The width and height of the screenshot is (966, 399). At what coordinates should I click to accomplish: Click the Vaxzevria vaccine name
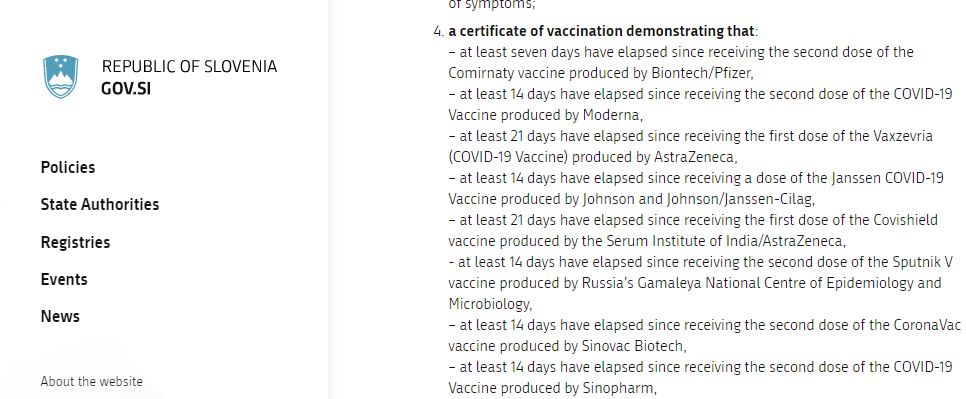point(903,136)
